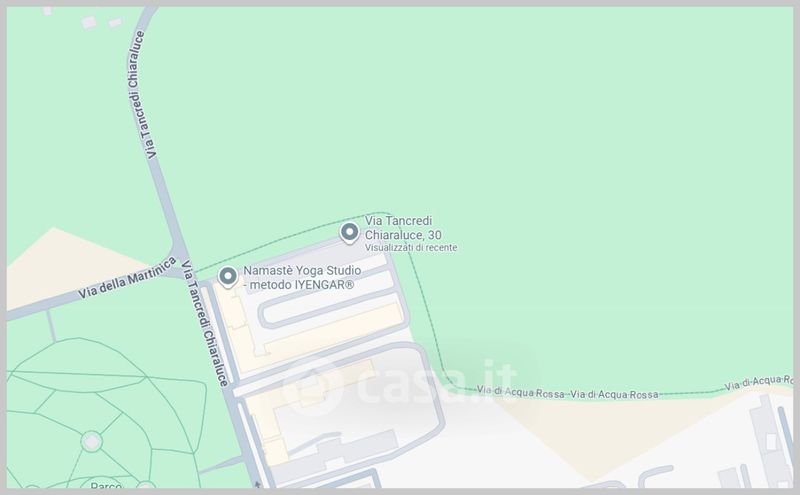Select the Via di Acqua Rossa label nearest watermark
The width and height of the screenshot is (800, 495).
point(520,392)
